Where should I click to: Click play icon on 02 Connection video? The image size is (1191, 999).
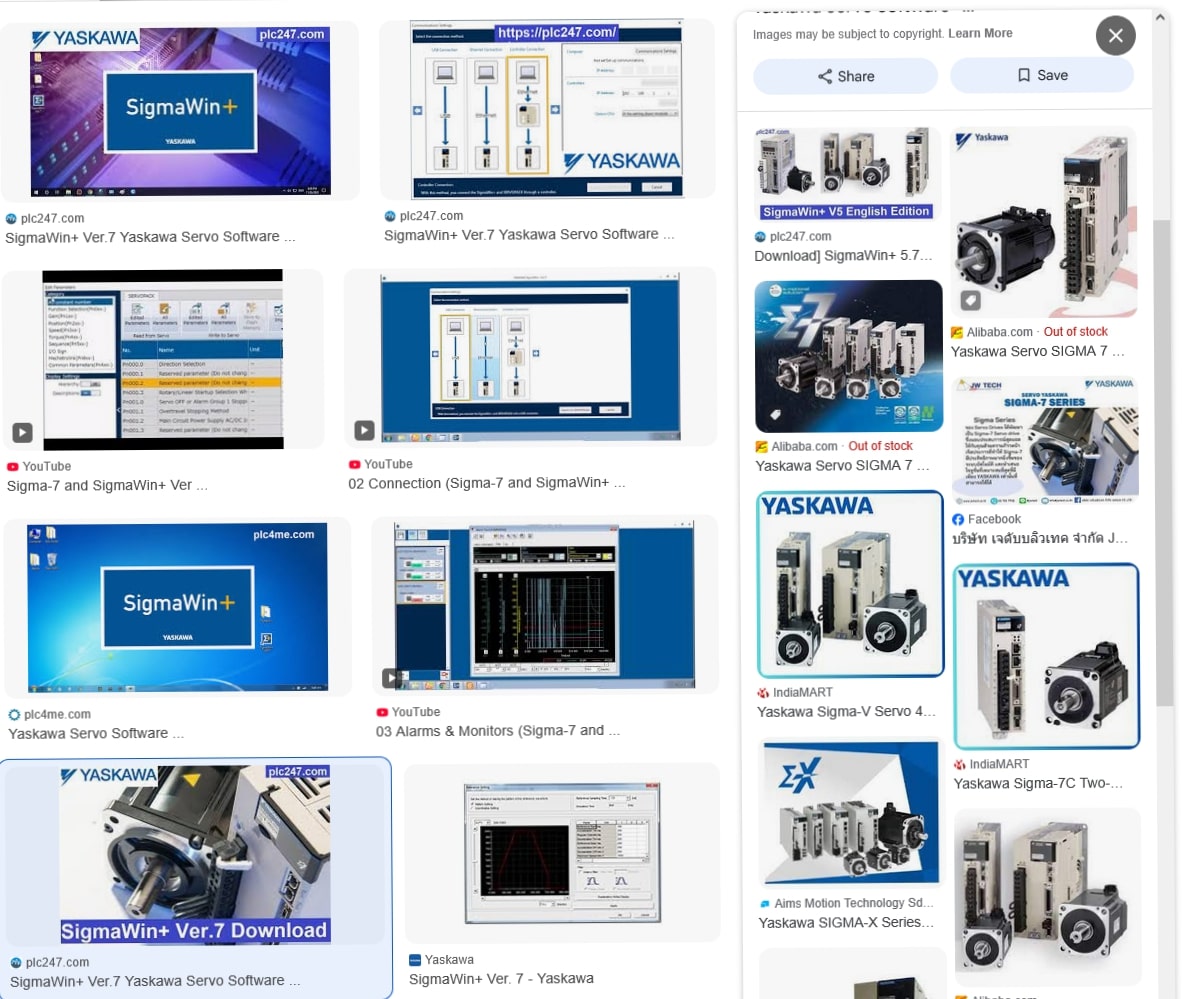point(365,430)
